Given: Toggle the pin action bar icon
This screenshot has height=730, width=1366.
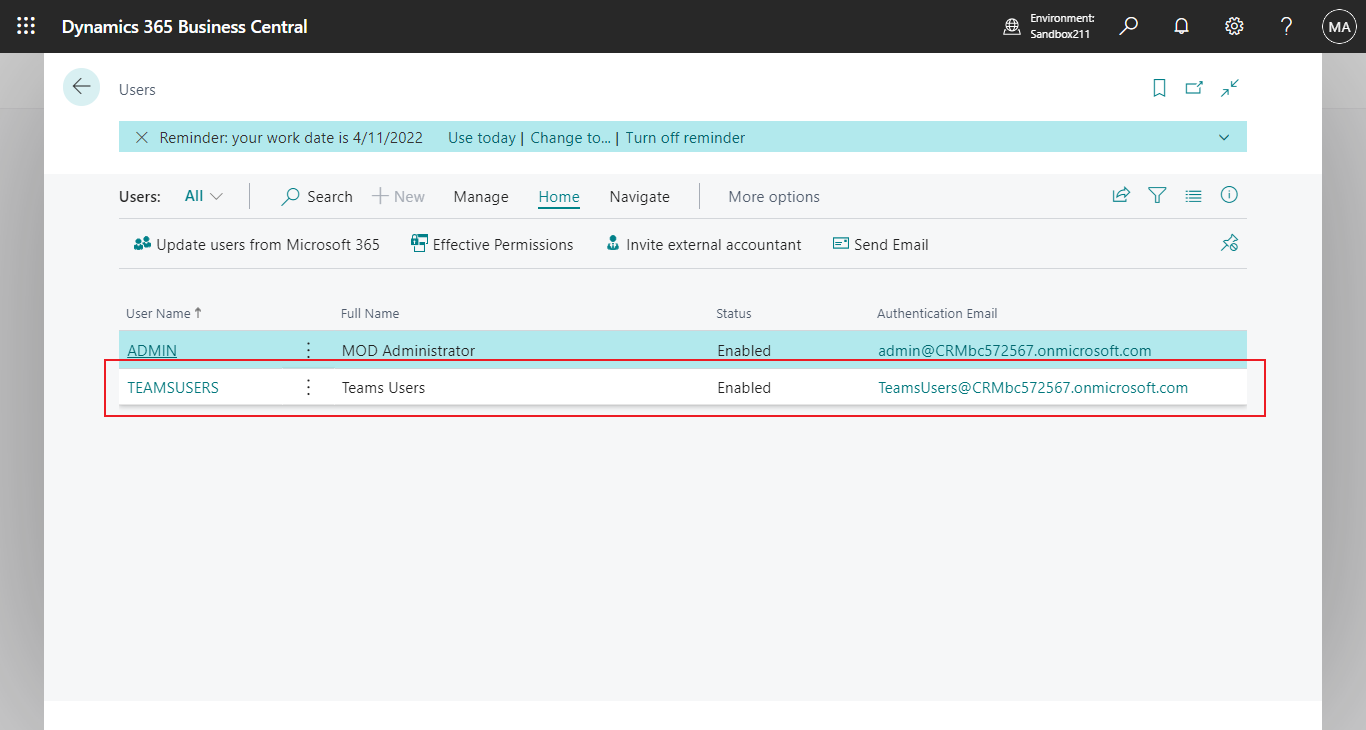Looking at the screenshot, I should pos(1229,244).
